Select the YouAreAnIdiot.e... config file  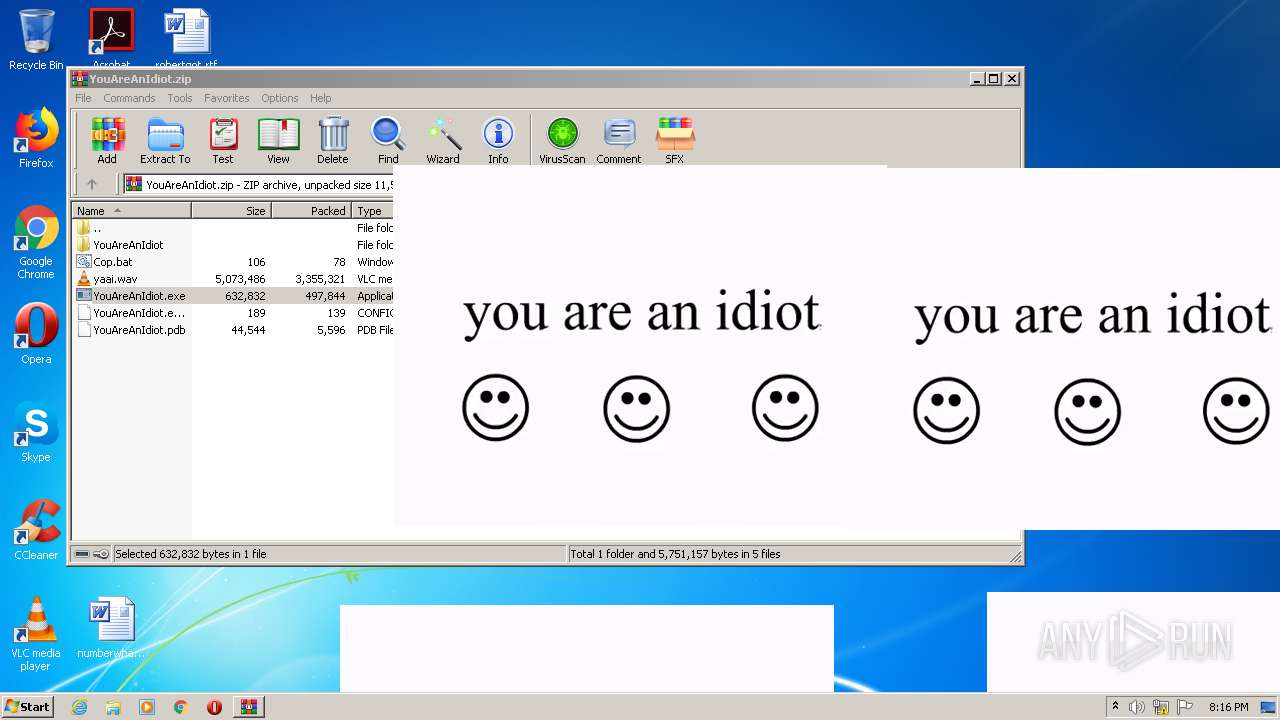click(x=233, y=313)
